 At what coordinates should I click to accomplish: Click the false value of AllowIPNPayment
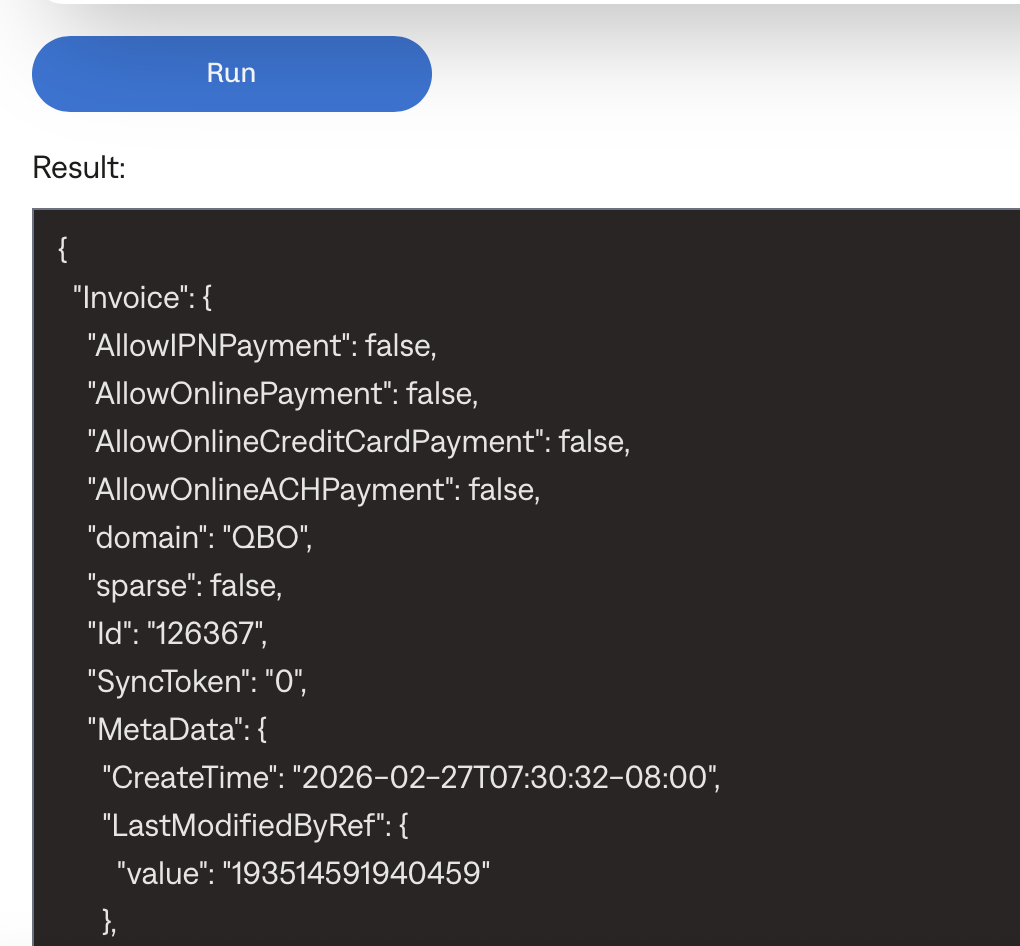[400, 346]
